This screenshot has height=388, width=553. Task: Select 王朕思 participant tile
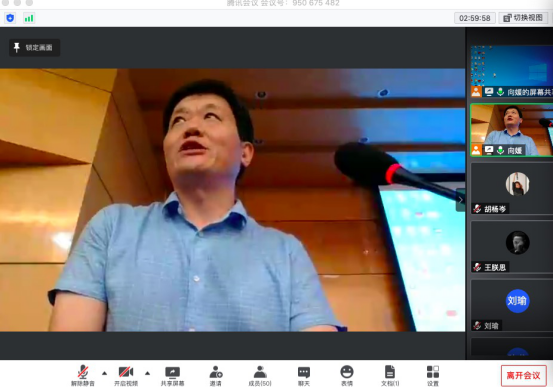(x=512, y=247)
